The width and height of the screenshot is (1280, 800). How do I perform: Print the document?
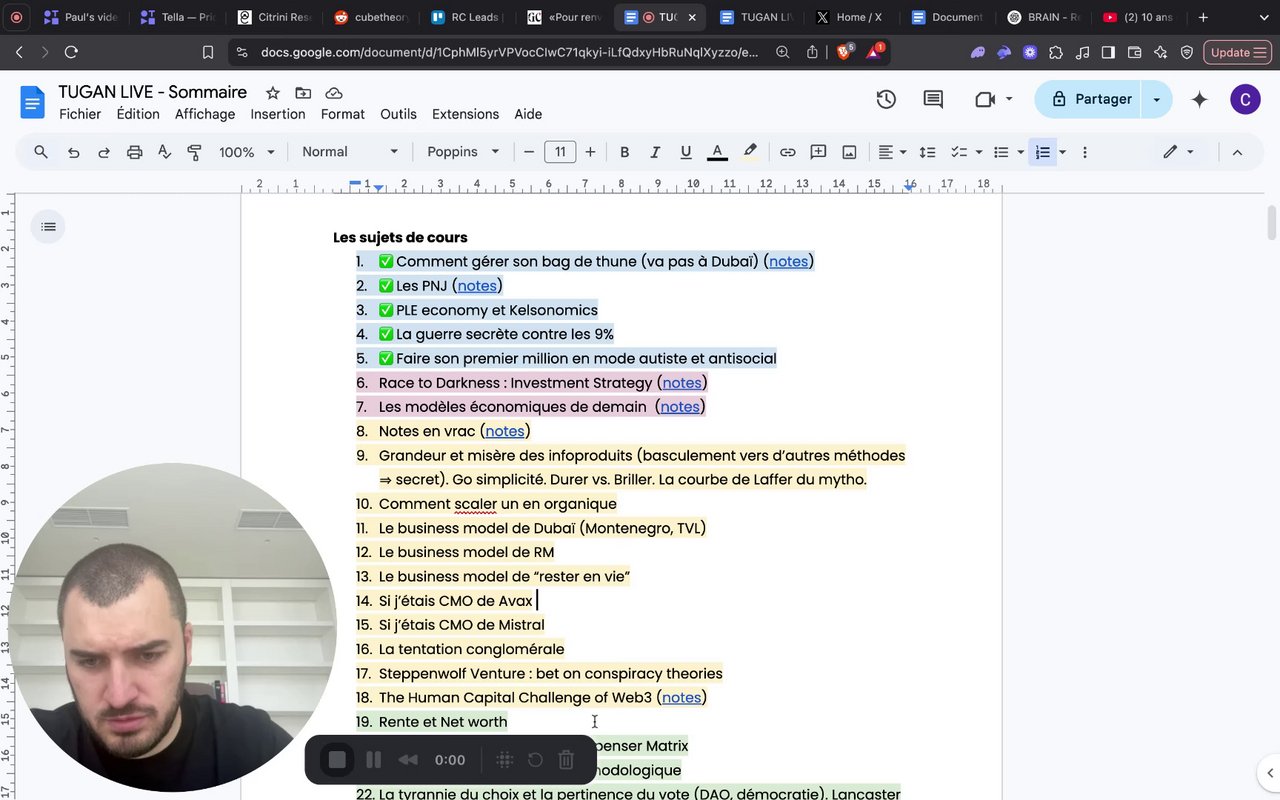135,152
